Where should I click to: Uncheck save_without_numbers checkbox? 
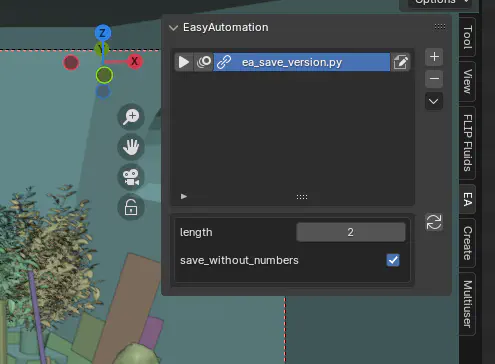pyautogui.click(x=393, y=260)
